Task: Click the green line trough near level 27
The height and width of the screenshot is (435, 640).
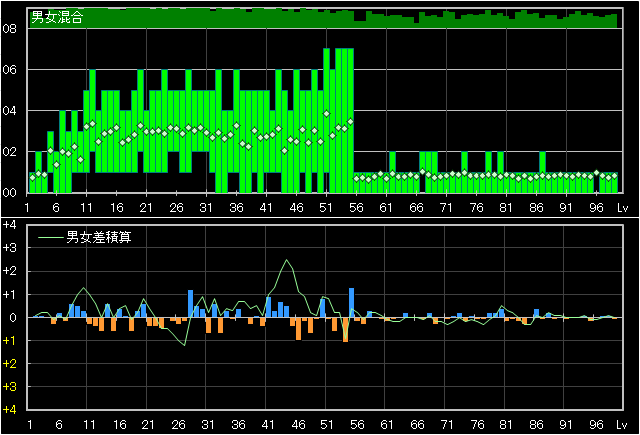Action: (184, 345)
